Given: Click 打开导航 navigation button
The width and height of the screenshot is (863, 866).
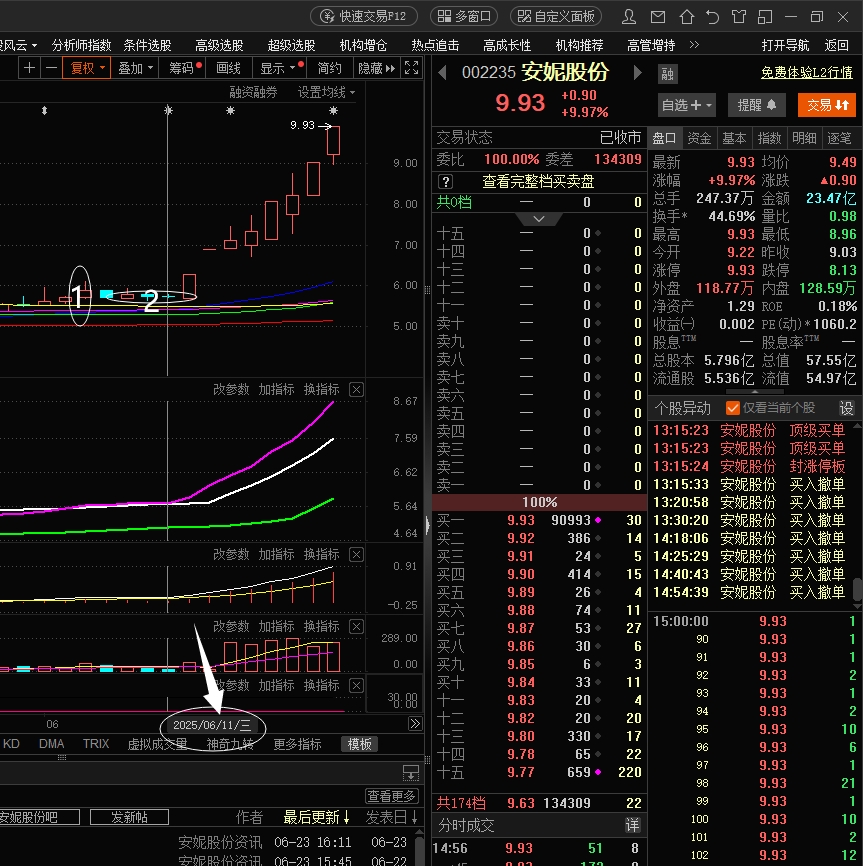Looking at the screenshot, I should tap(785, 45).
